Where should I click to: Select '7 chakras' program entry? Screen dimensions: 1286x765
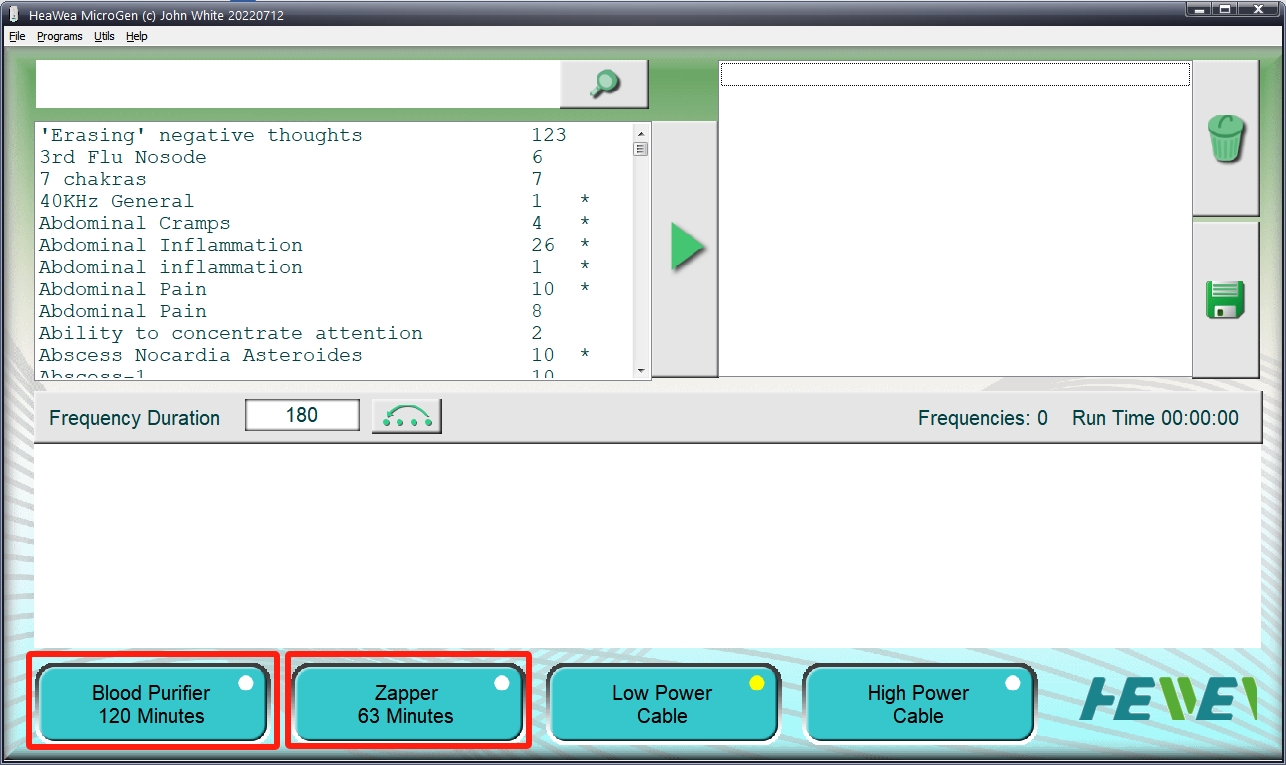coord(93,179)
